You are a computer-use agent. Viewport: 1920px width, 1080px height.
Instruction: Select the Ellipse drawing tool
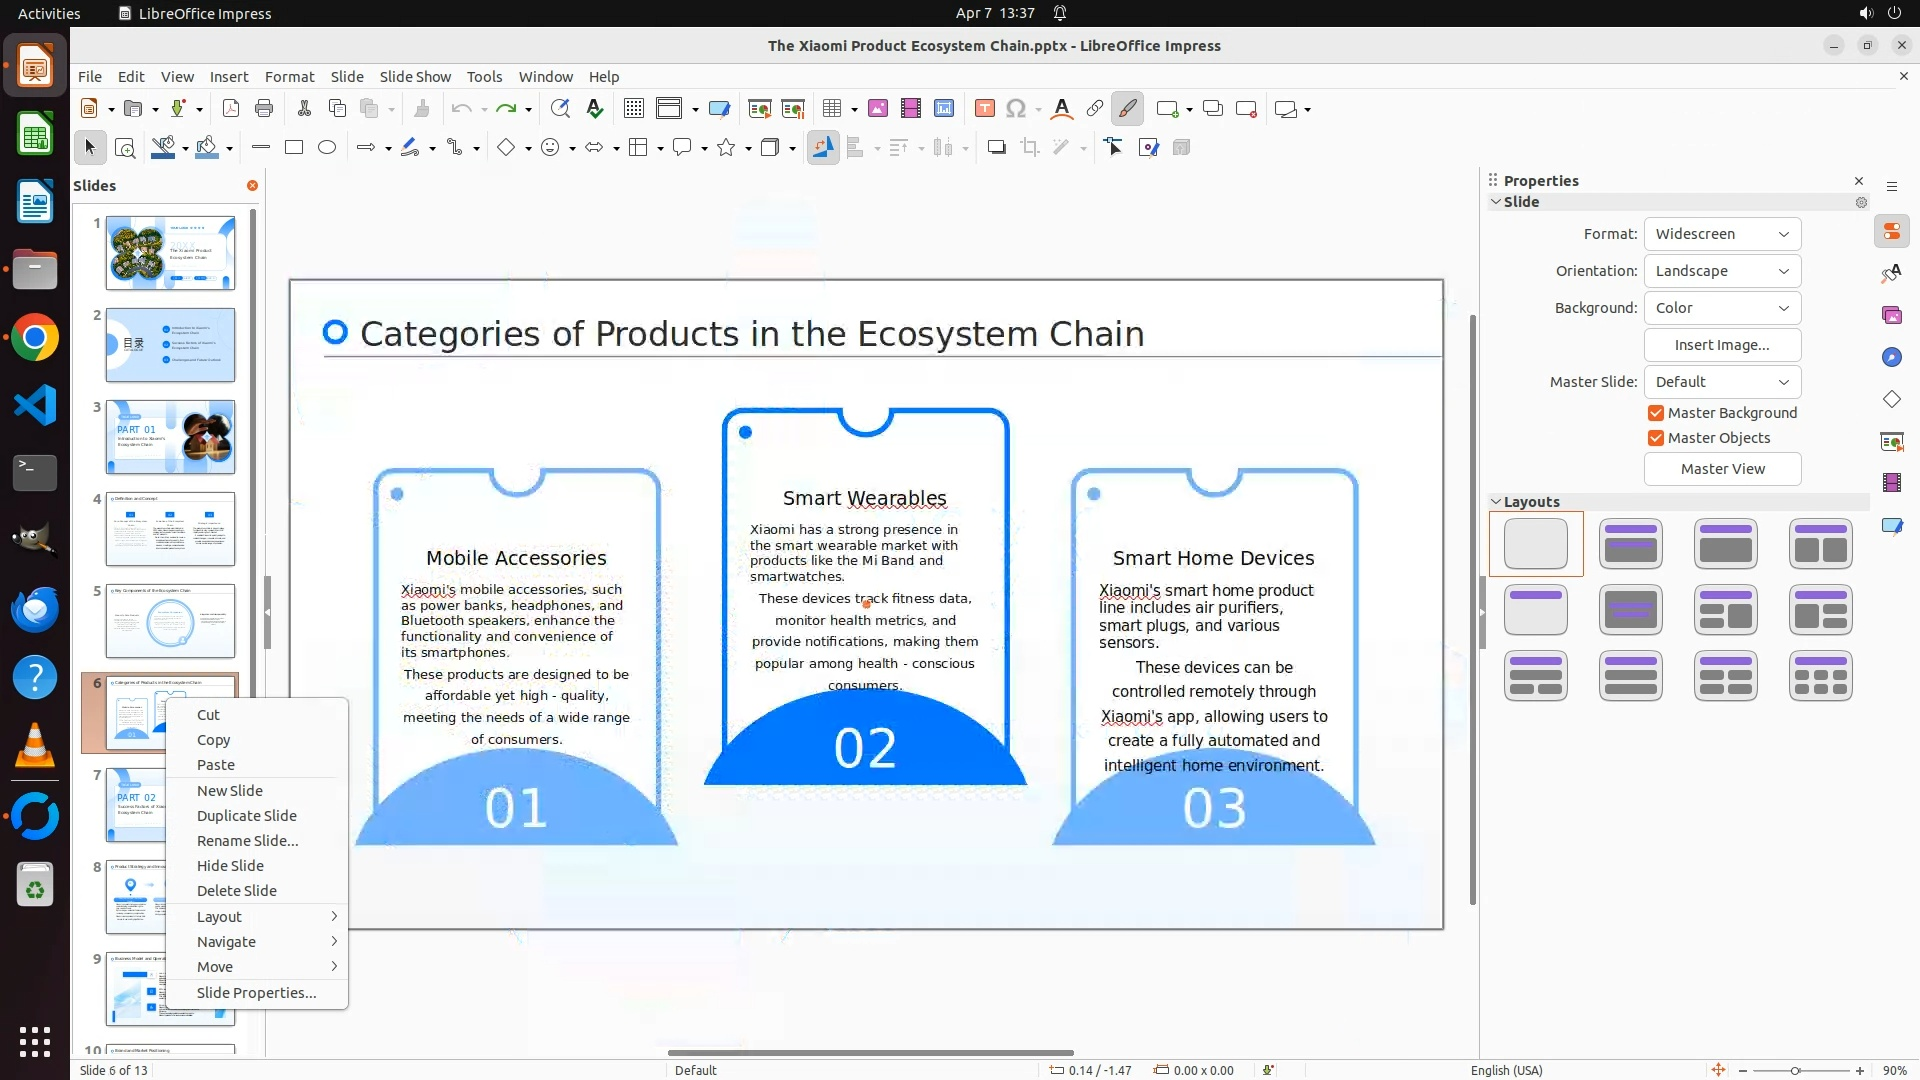pyautogui.click(x=327, y=148)
